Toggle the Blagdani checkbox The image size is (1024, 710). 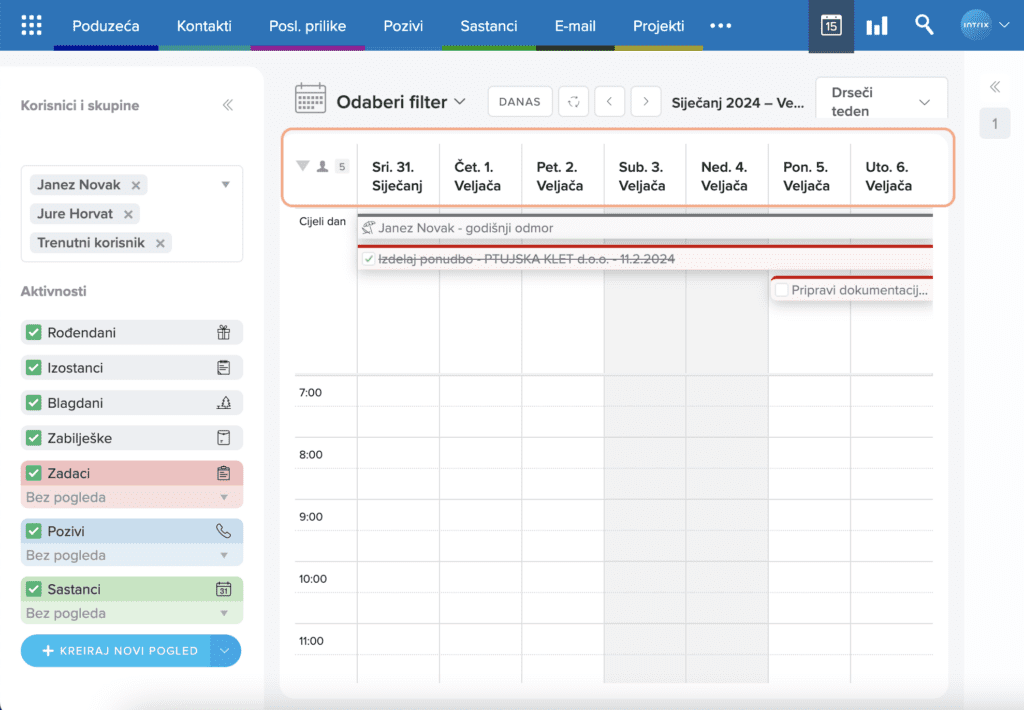[x=33, y=403]
